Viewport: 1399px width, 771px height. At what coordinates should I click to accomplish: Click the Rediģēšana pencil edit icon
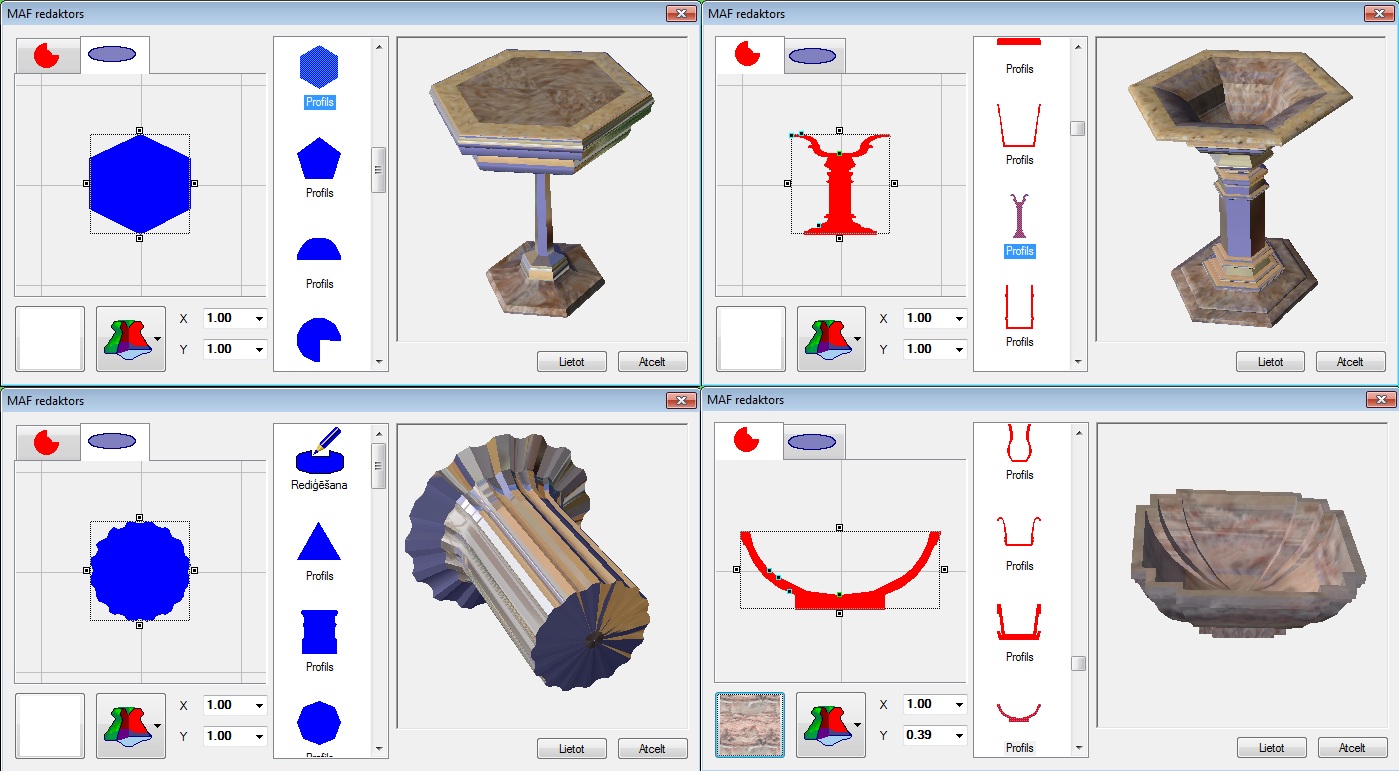point(319,453)
